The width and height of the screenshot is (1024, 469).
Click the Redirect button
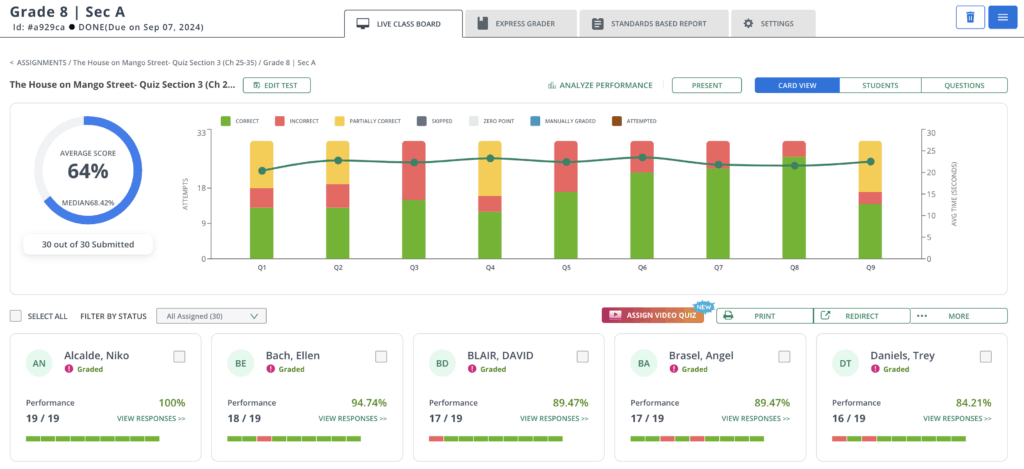coord(861,316)
